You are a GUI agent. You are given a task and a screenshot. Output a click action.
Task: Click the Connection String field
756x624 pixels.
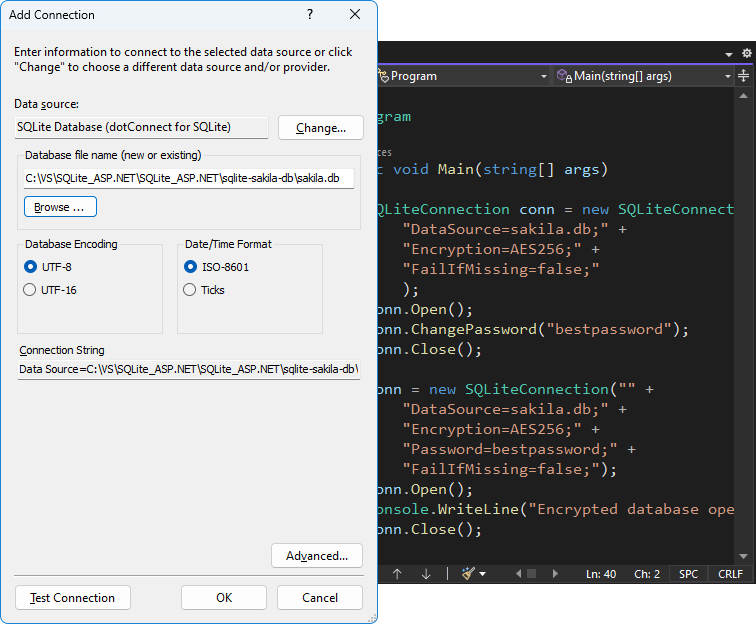point(189,369)
